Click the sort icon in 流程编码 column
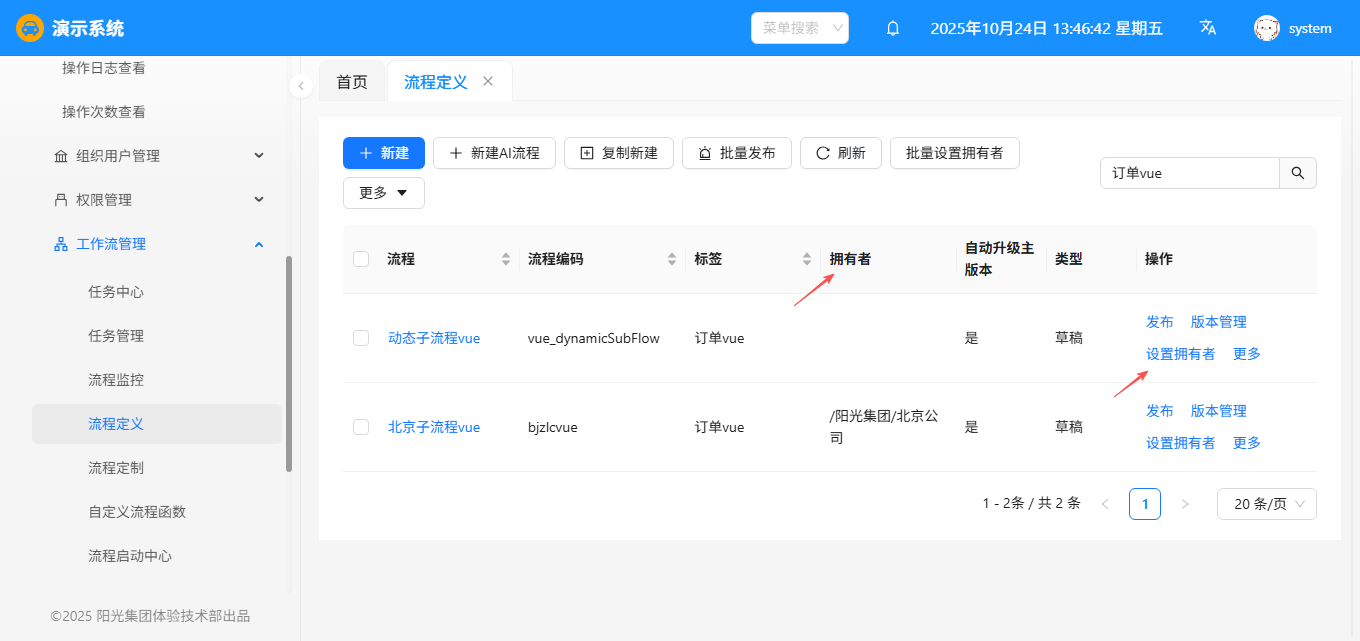The height and width of the screenshot is (641, 1360). point(672,259)
